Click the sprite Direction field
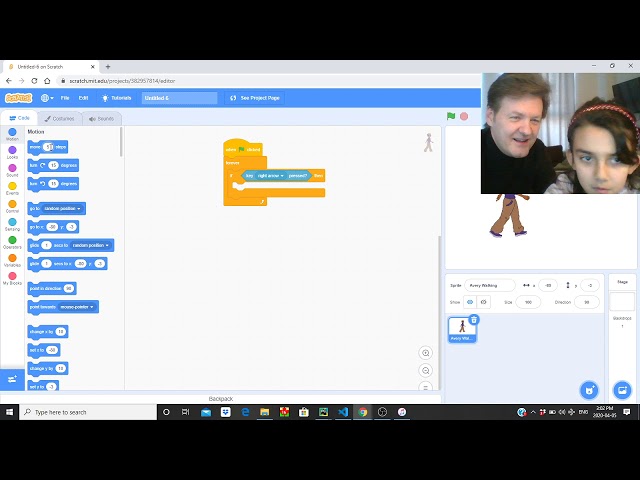Screen dimensions: 640x480 coord(587,302)
